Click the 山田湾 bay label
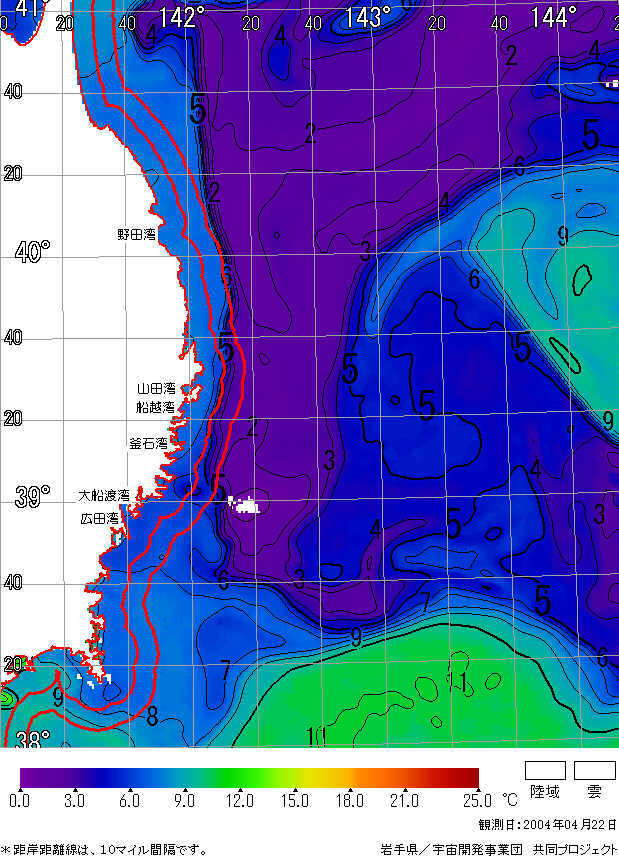The image size is (619, 858). 156,389
